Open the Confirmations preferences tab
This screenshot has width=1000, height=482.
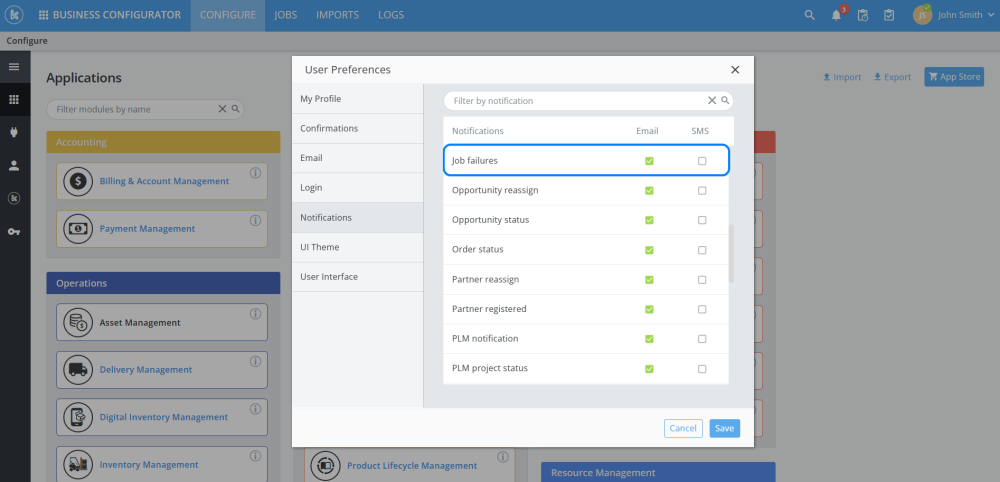click(329, 129)
